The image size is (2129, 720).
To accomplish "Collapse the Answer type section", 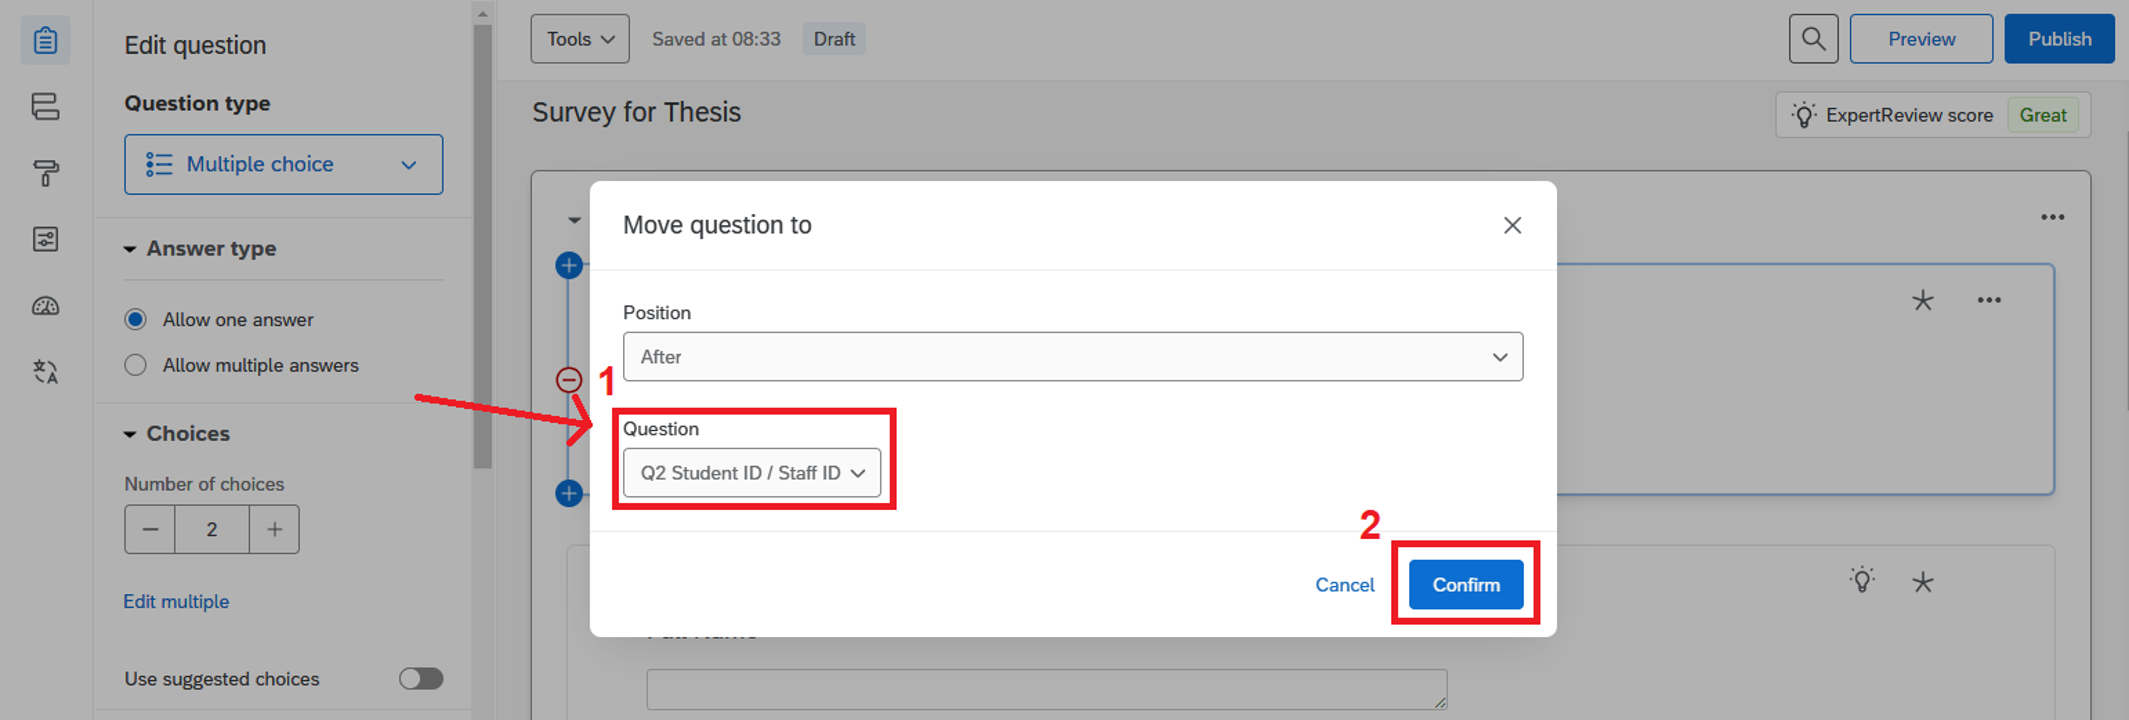I will coord(130,249).
